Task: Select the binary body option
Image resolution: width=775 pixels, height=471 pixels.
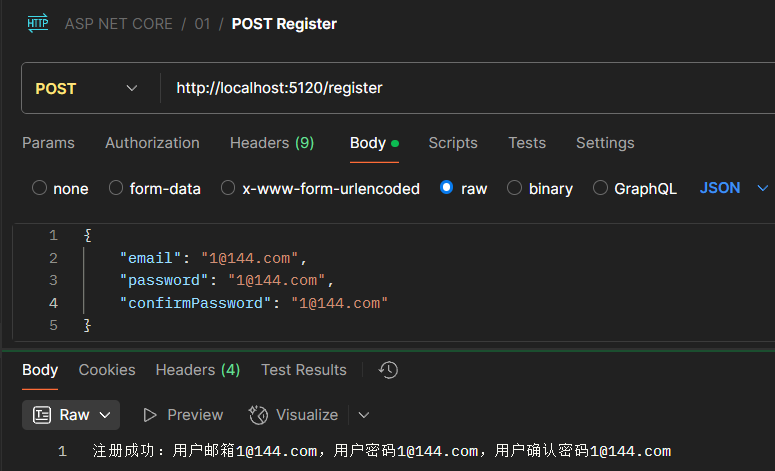Action: point(515,188)
